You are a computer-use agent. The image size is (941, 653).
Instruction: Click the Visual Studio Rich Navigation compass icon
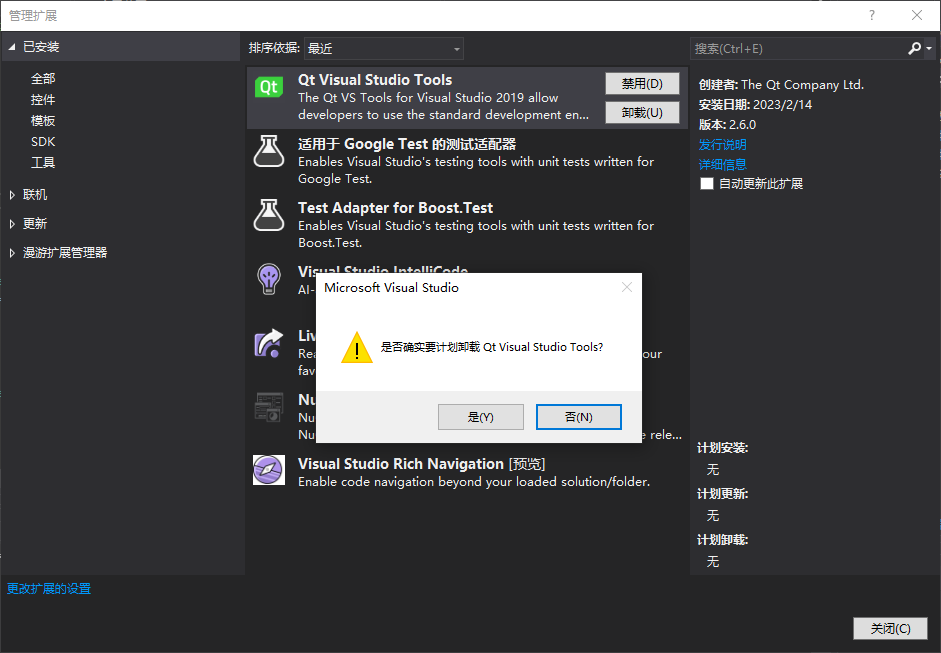269,470
